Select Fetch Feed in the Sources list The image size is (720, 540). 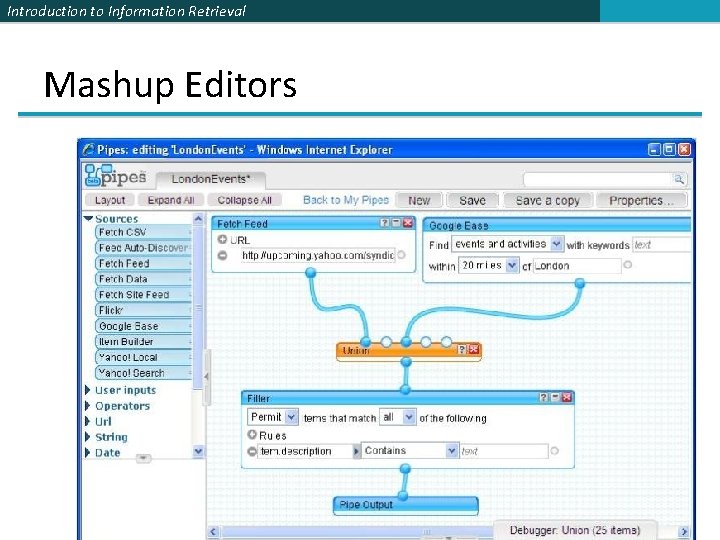pyautogui.click(x=143, y=263)
